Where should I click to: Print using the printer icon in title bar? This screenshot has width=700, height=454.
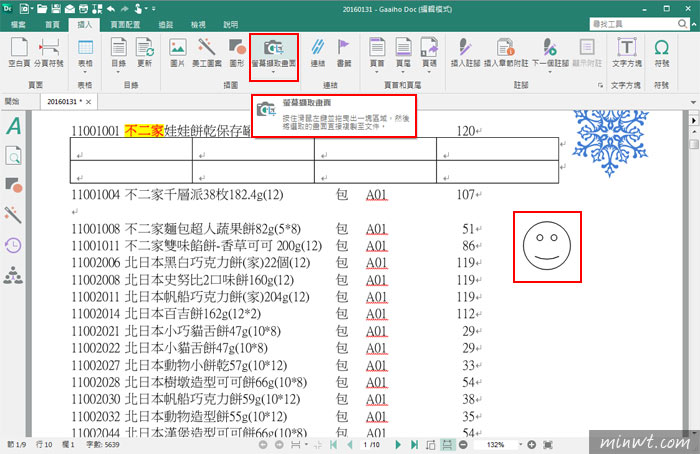coord(83,8)
